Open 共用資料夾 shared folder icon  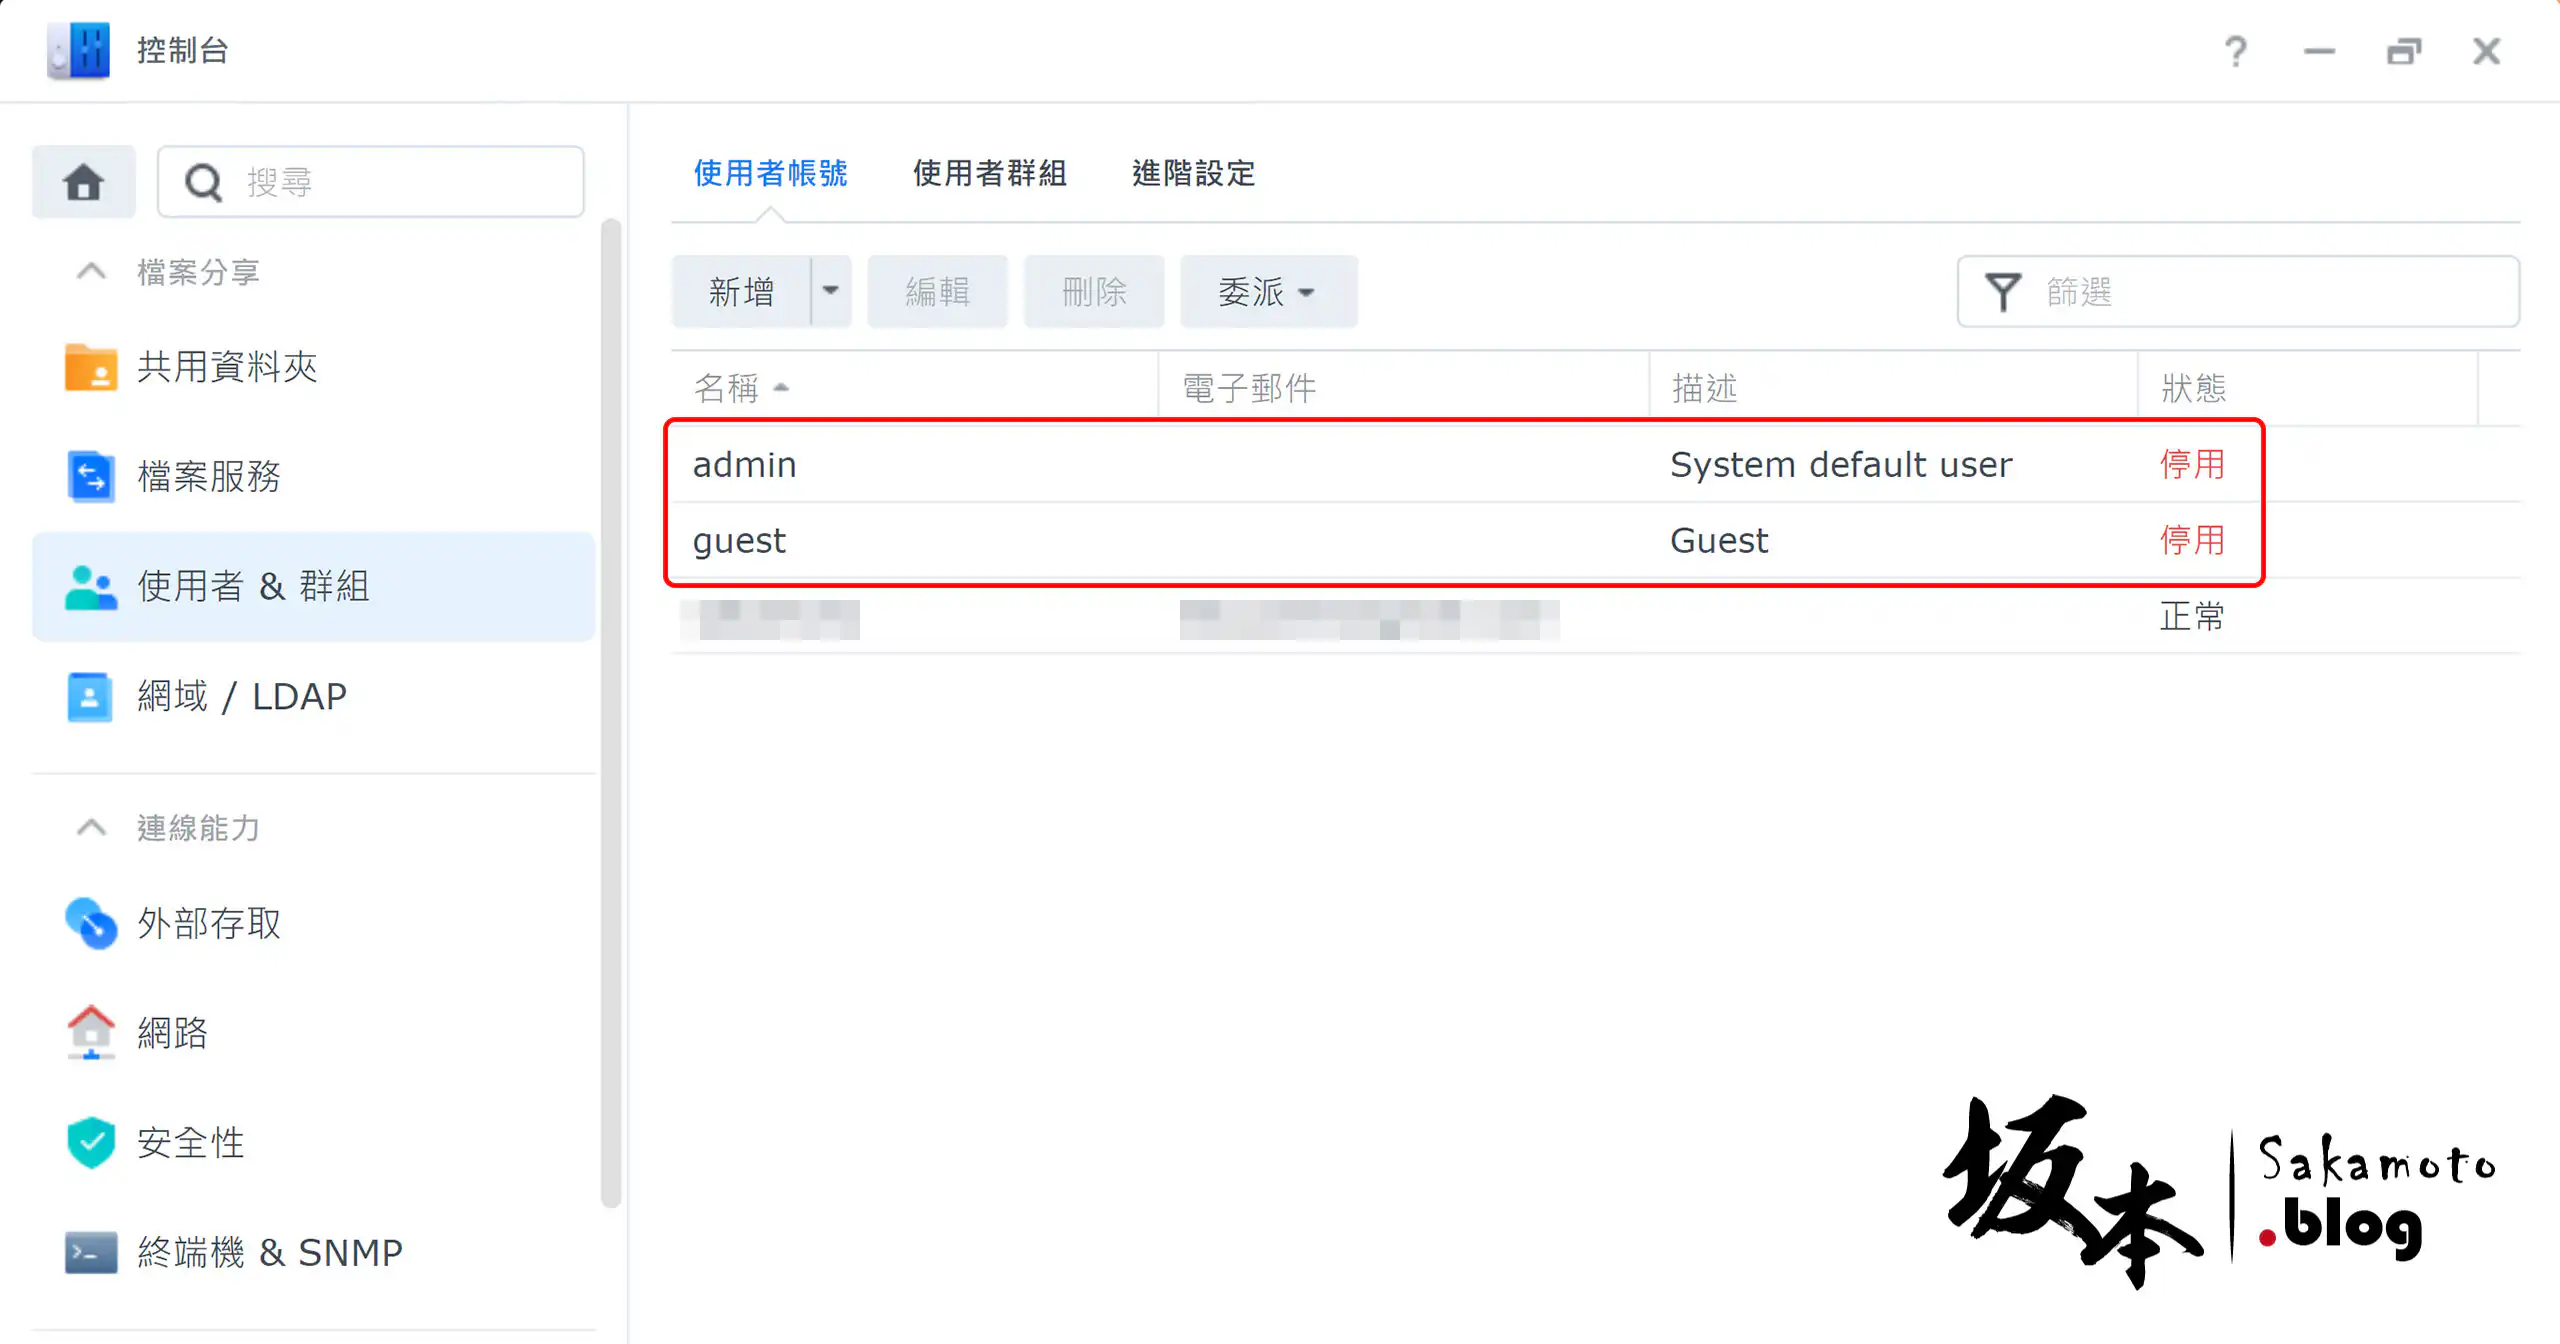[x=90, y=367]
